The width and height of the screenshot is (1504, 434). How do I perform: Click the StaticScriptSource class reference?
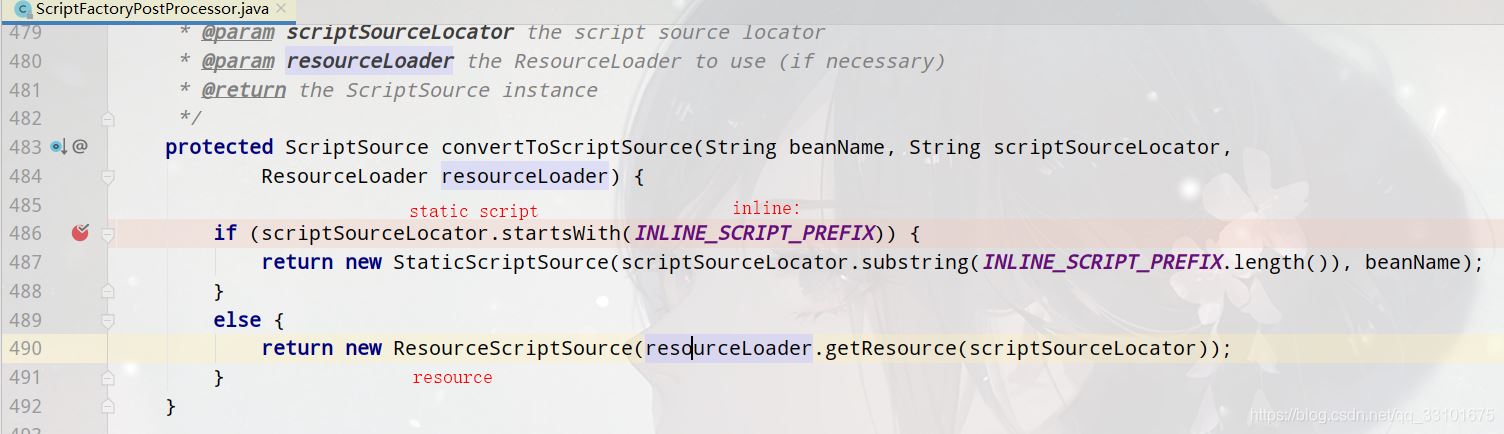point(501,262)
